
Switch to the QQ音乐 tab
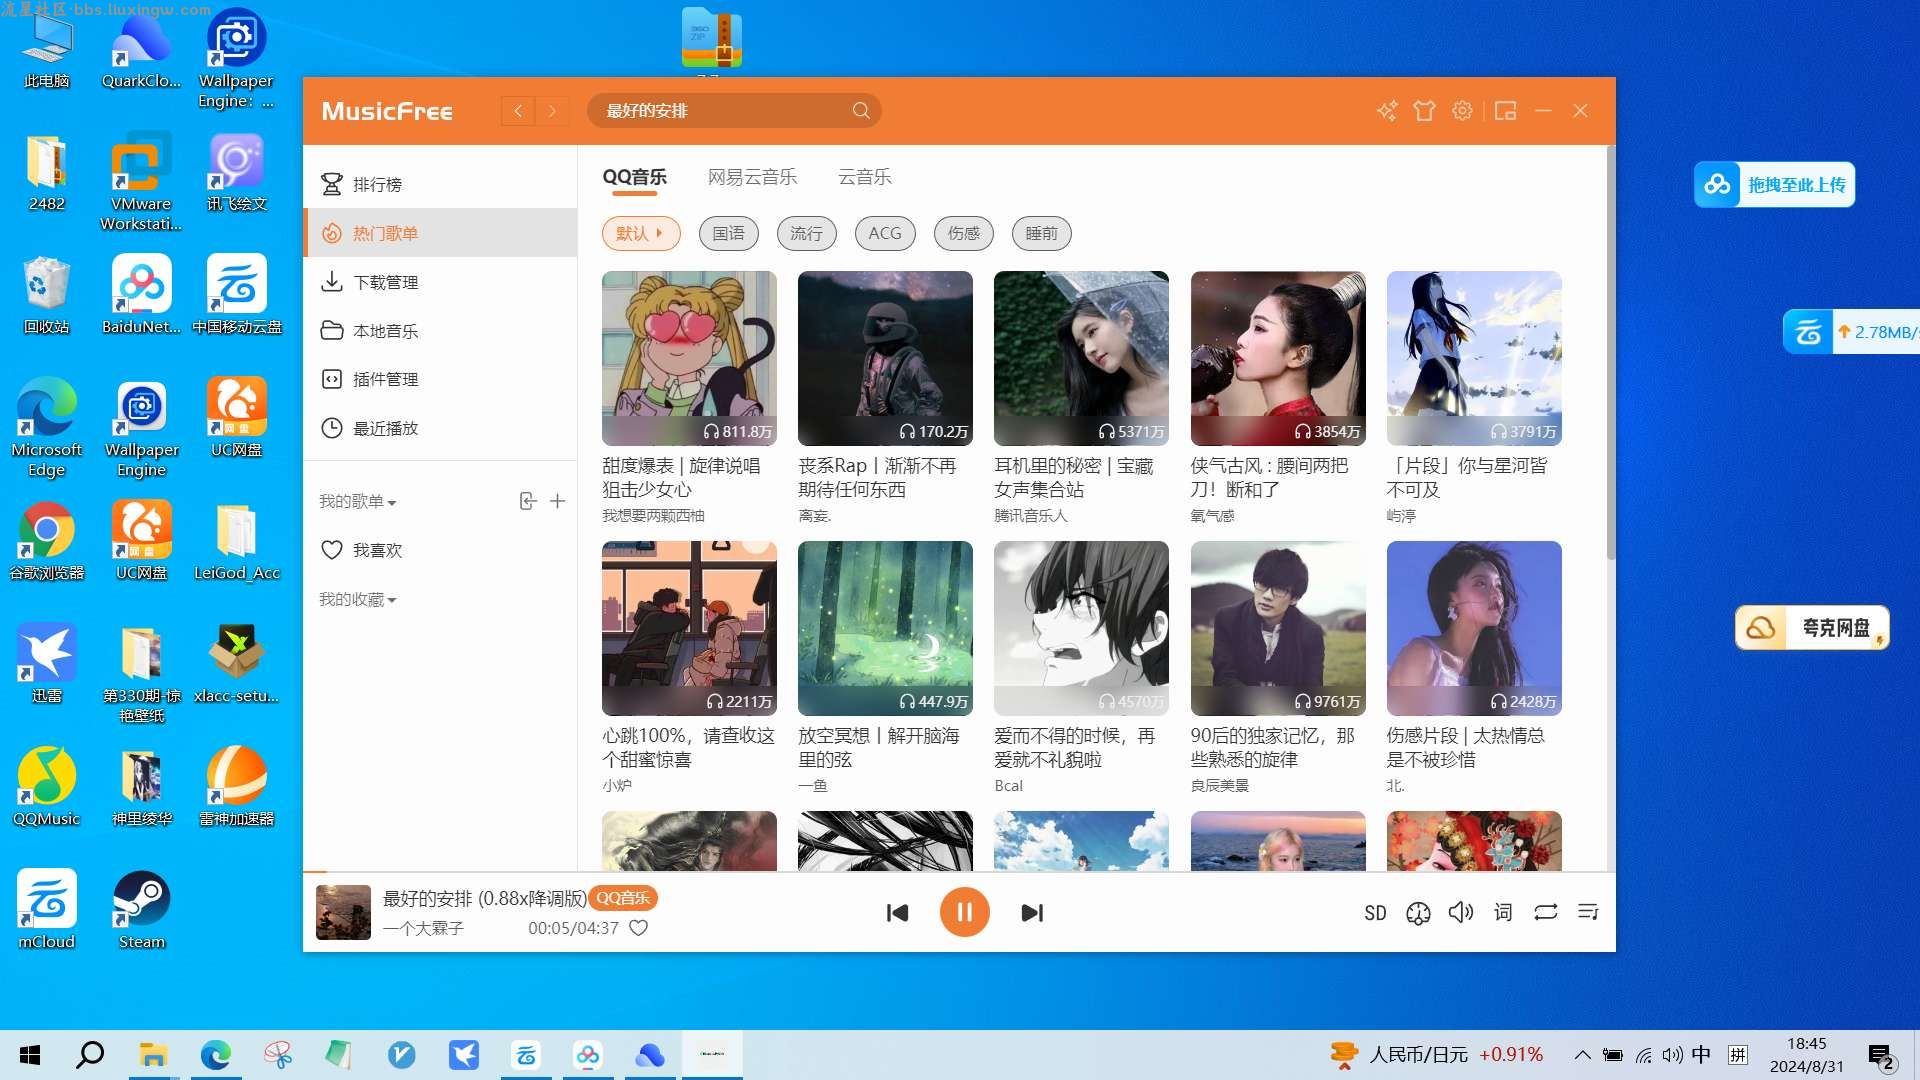point(634,177)
